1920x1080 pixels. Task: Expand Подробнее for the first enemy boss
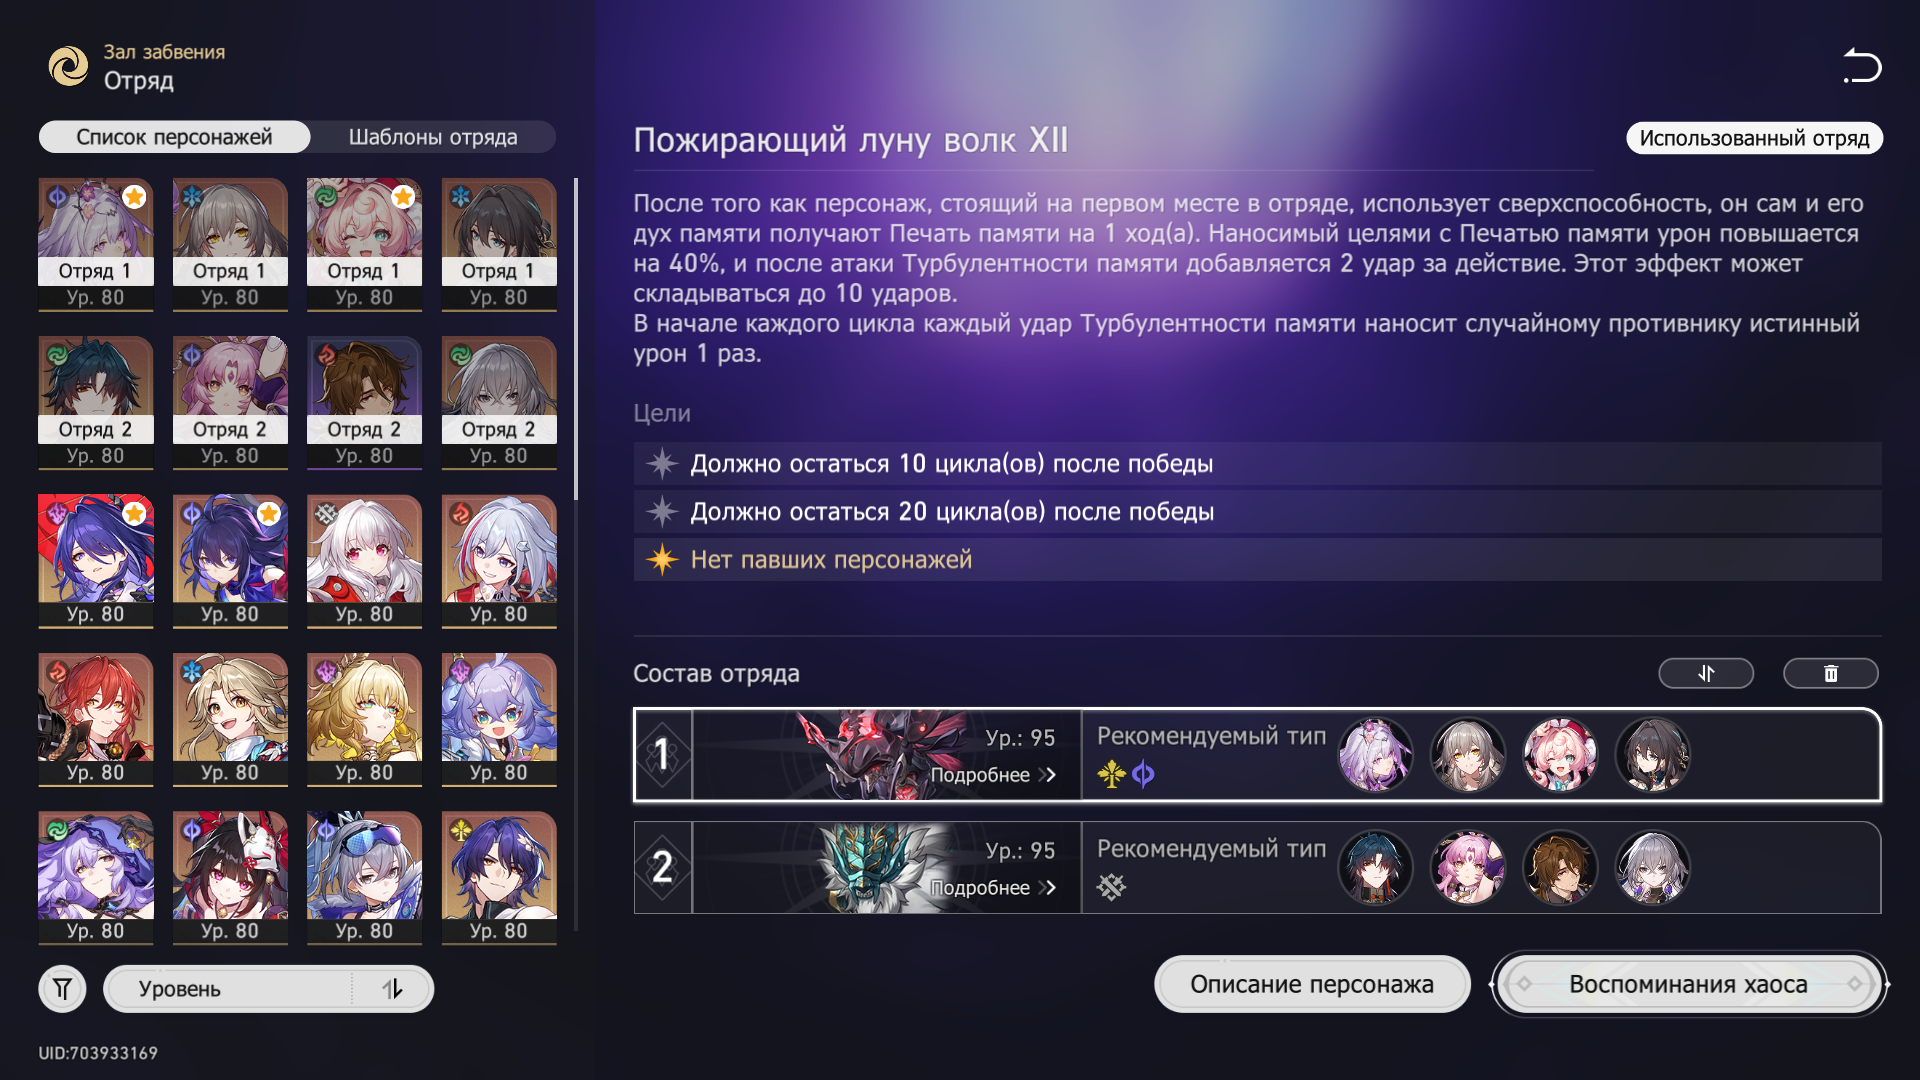(x=993, y=775)
